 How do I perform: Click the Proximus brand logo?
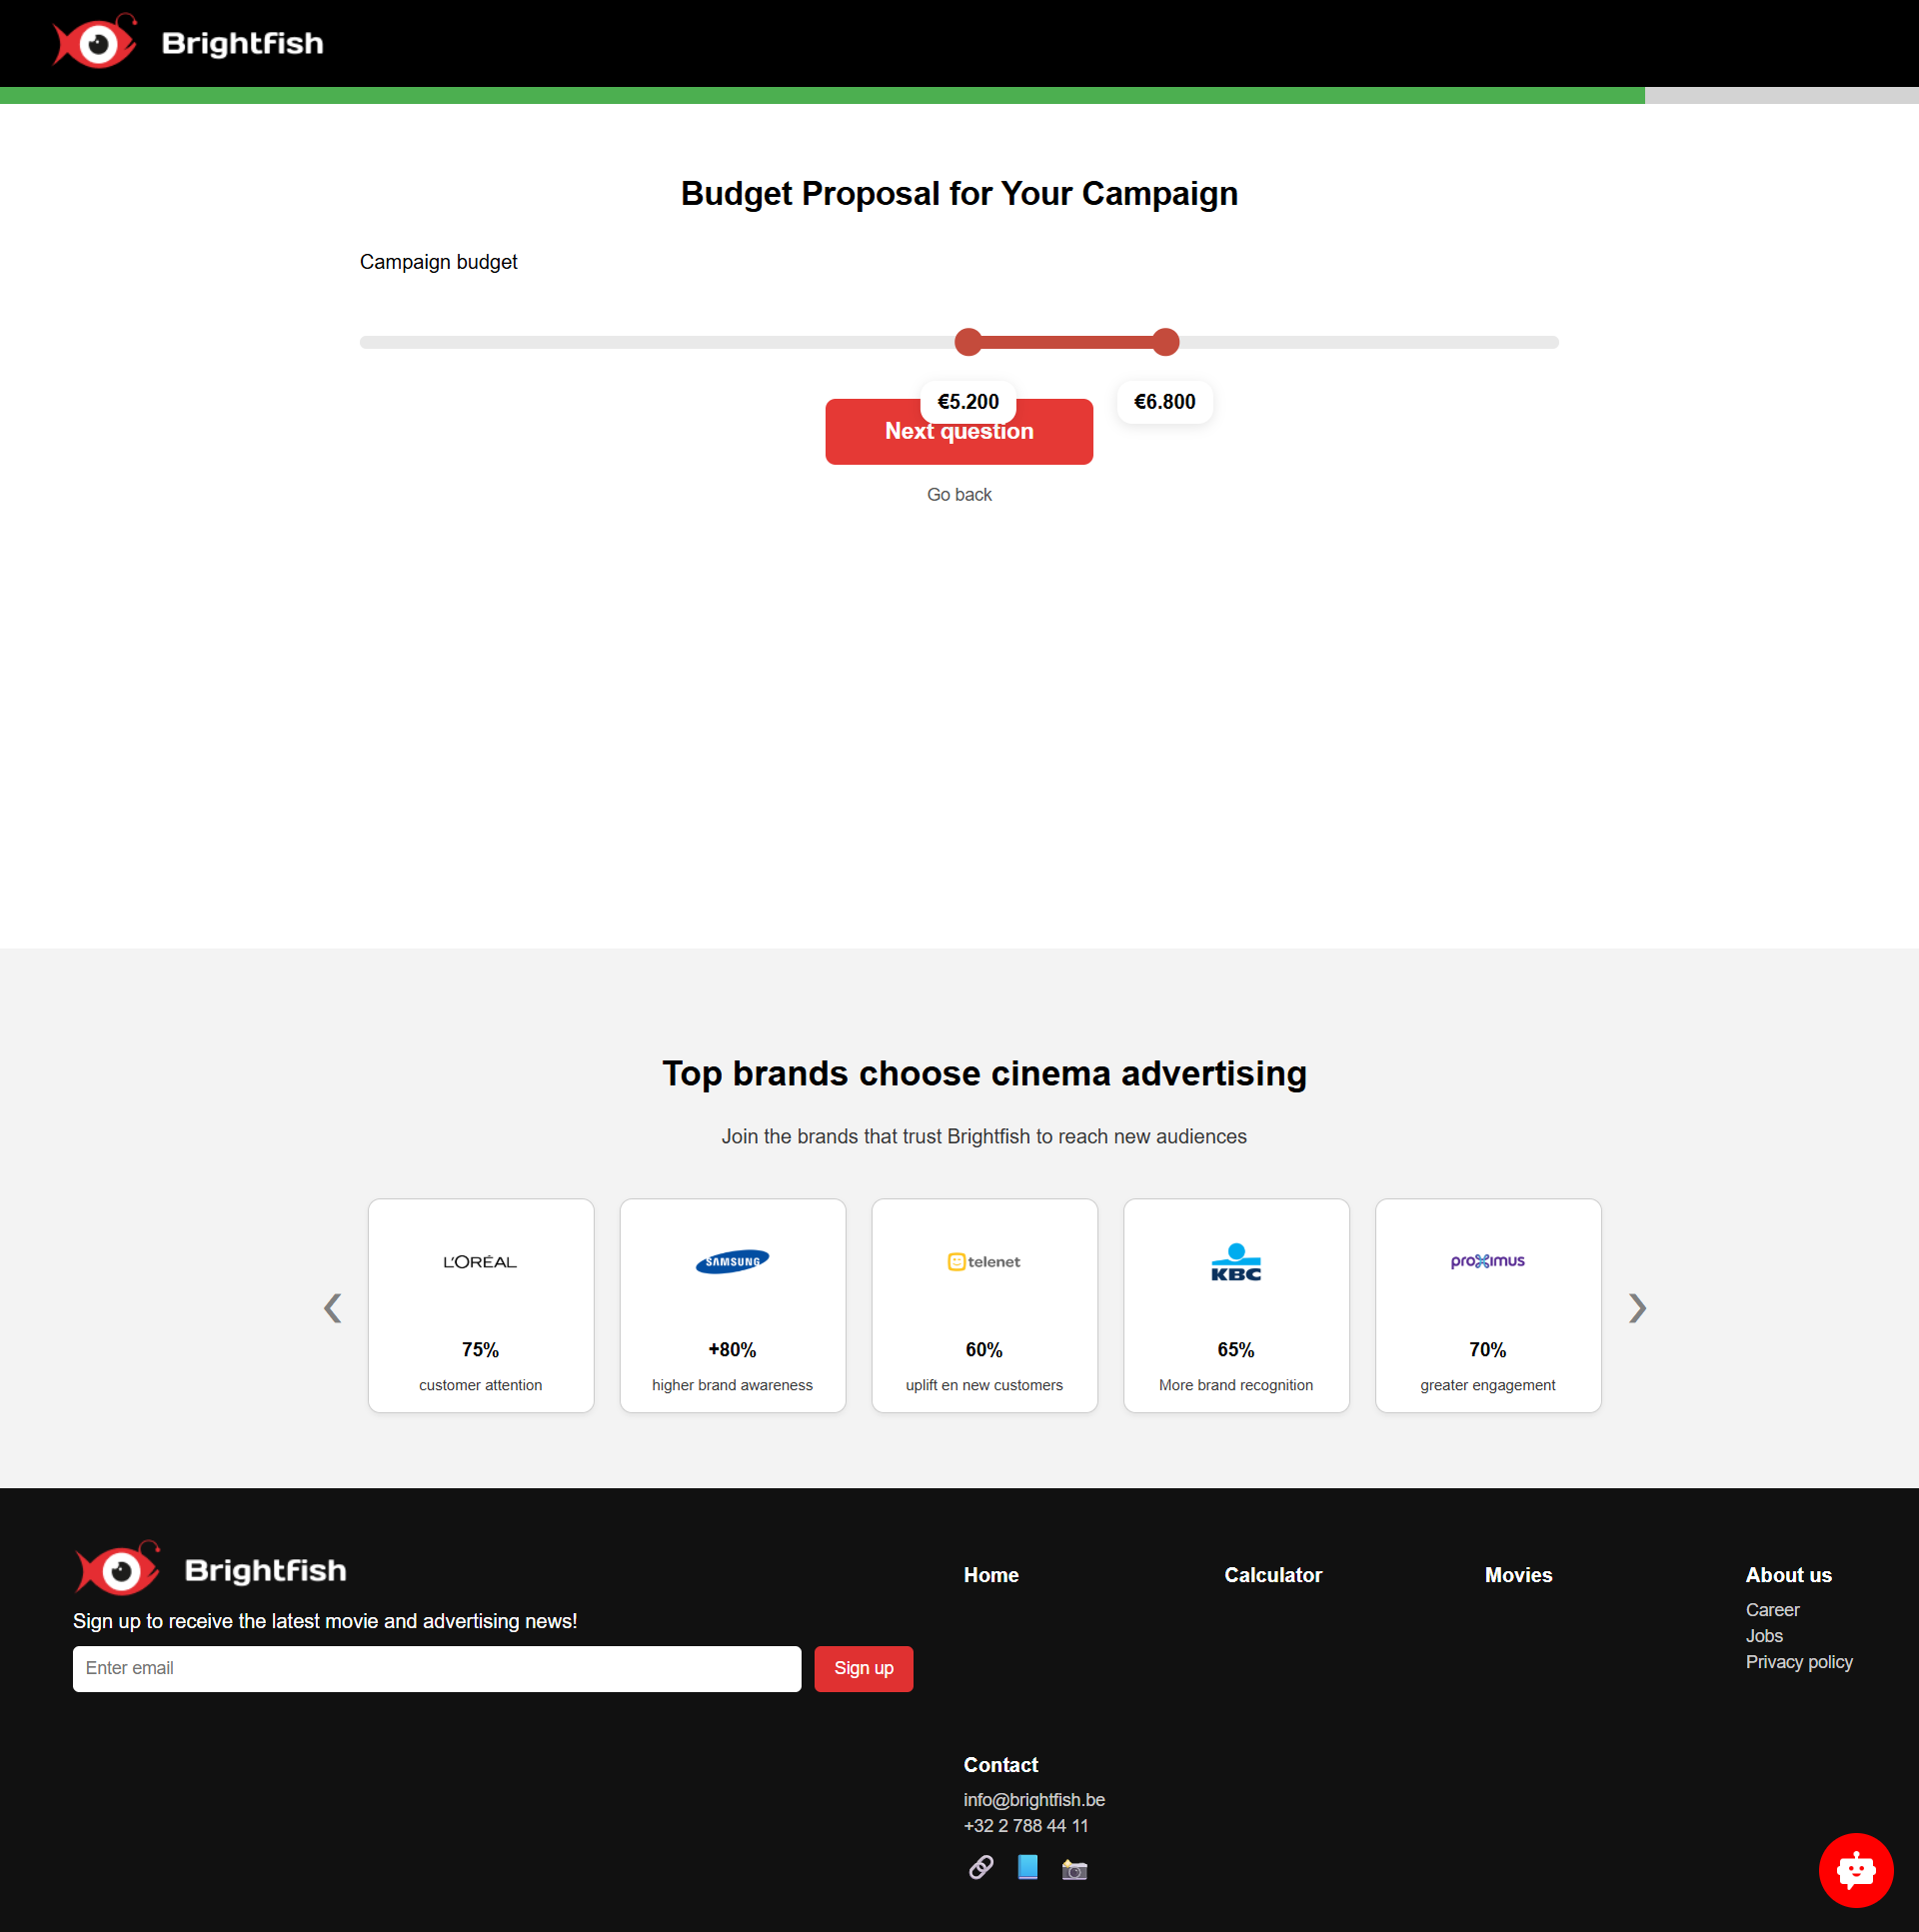pos(1488,1261)
